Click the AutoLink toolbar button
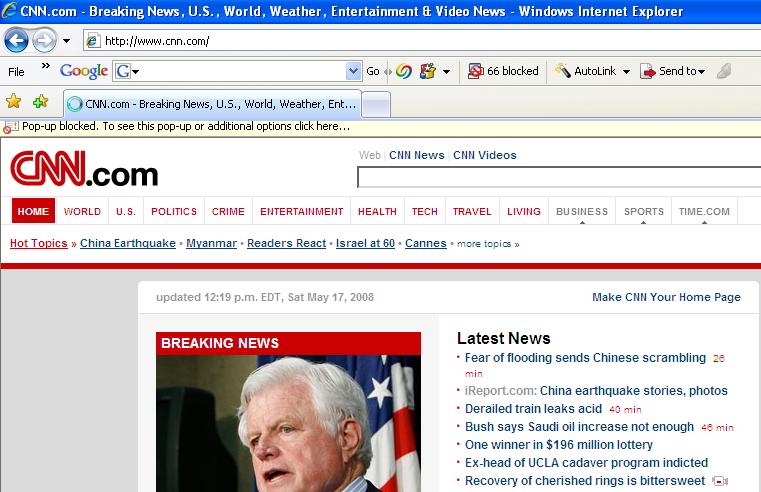The height and width of the screenshot is (492, 761). click(592, 71)
